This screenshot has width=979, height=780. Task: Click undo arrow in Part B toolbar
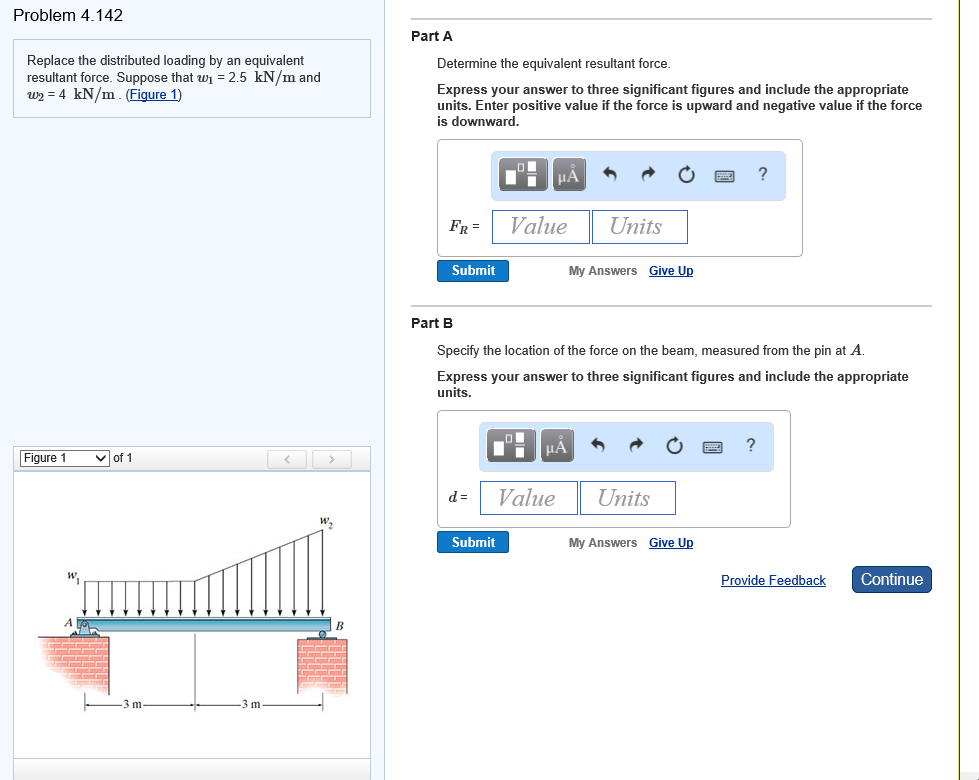598,445
